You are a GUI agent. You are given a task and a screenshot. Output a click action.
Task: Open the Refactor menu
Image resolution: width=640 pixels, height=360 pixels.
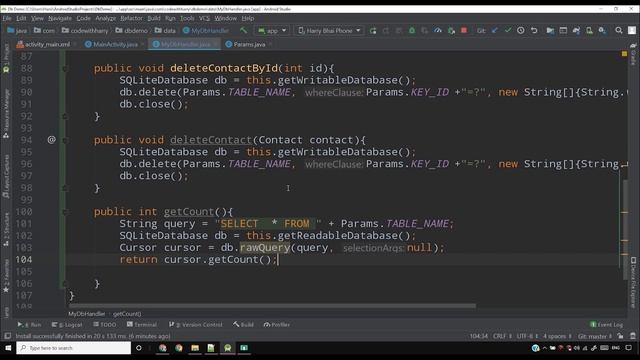pyautogui.click(x=131, y=18)
